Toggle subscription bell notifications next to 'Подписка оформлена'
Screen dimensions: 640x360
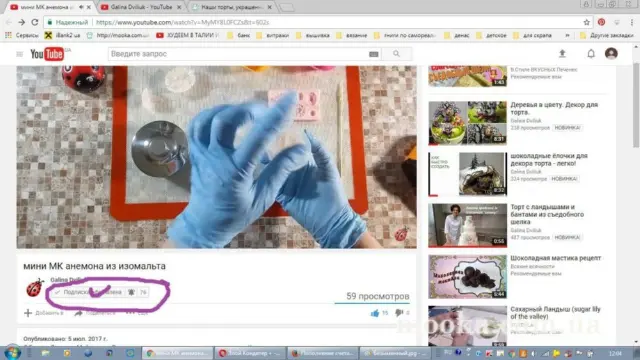(131, 292)
